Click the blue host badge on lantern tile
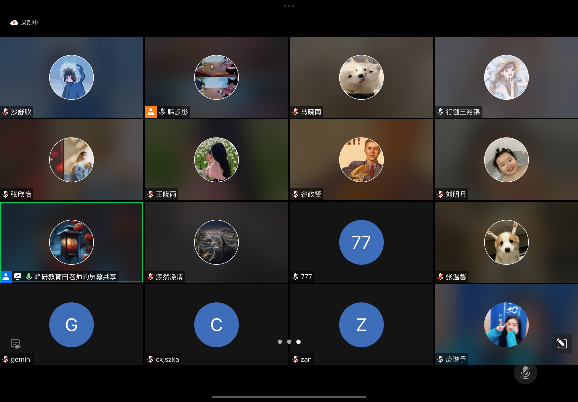This screenshot has width=578, height=402. coord(6,276)
